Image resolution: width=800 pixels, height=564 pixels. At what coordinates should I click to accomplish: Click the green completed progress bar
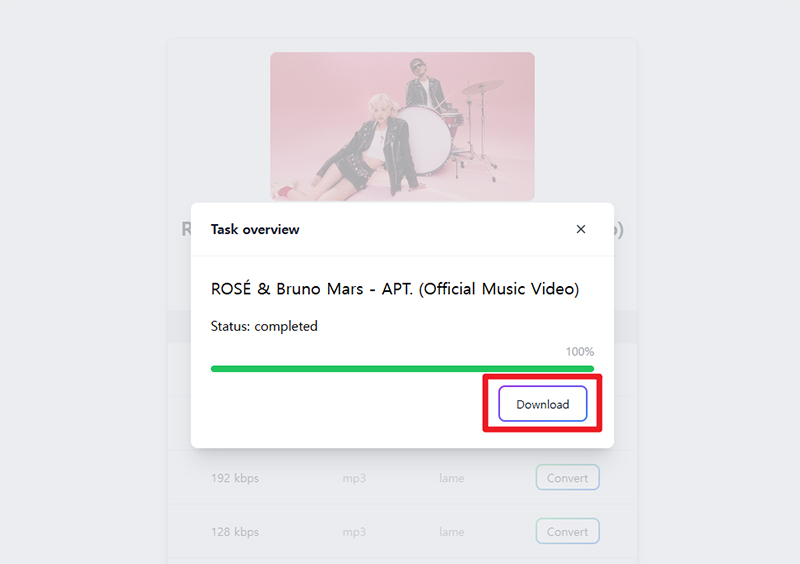click(402, 369)
